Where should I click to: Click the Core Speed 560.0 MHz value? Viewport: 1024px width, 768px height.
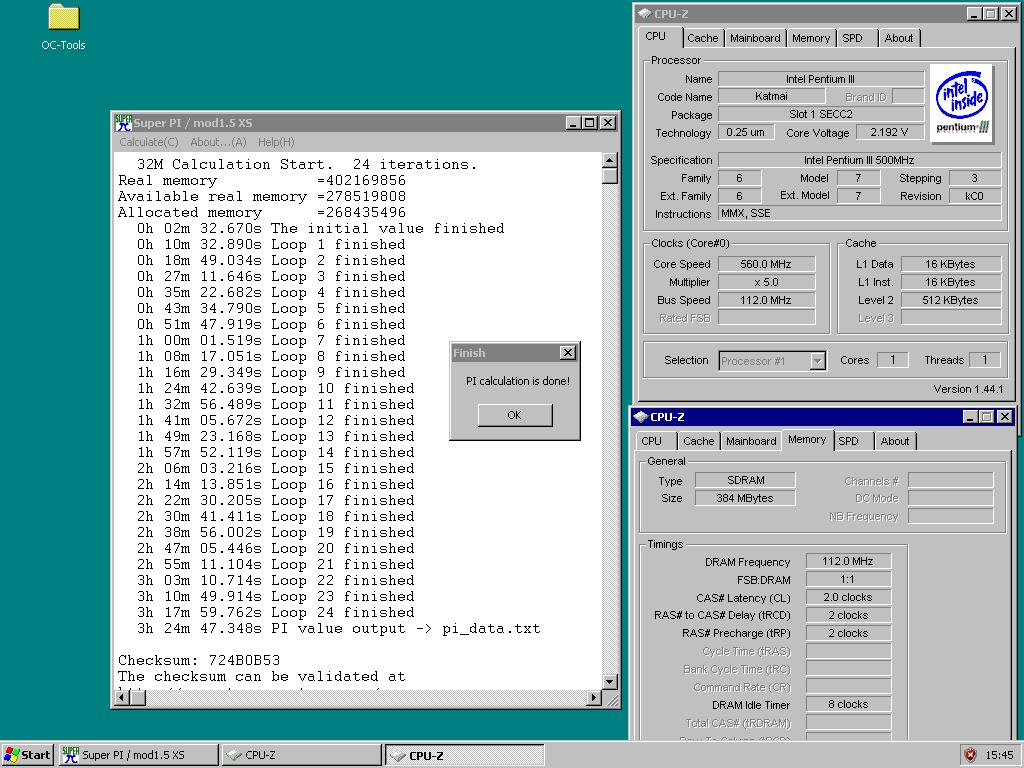pos(766,264)
